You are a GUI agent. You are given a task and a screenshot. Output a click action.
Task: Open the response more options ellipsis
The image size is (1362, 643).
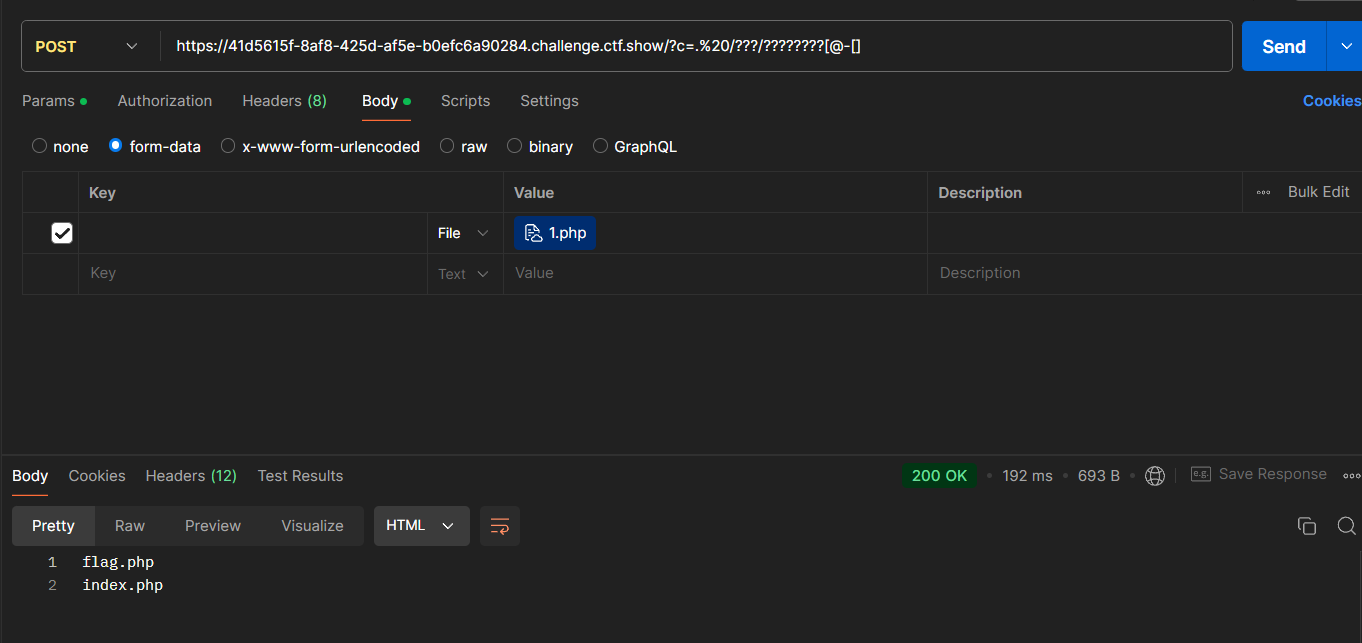click(x=1351, y=476)
